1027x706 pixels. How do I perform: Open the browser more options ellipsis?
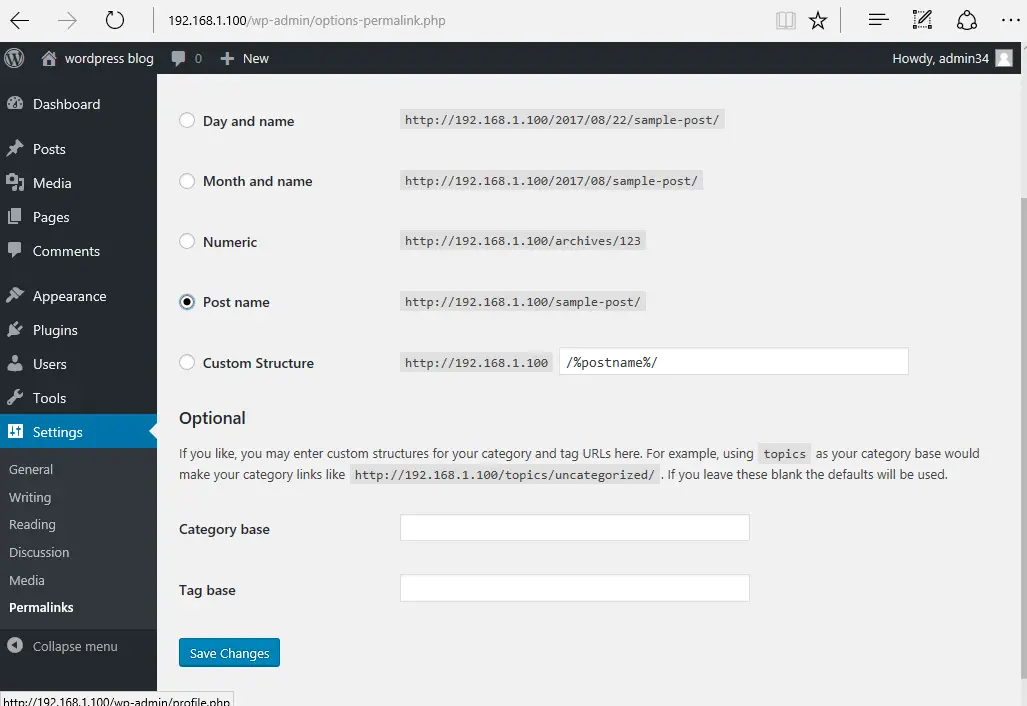point(1011,20)
